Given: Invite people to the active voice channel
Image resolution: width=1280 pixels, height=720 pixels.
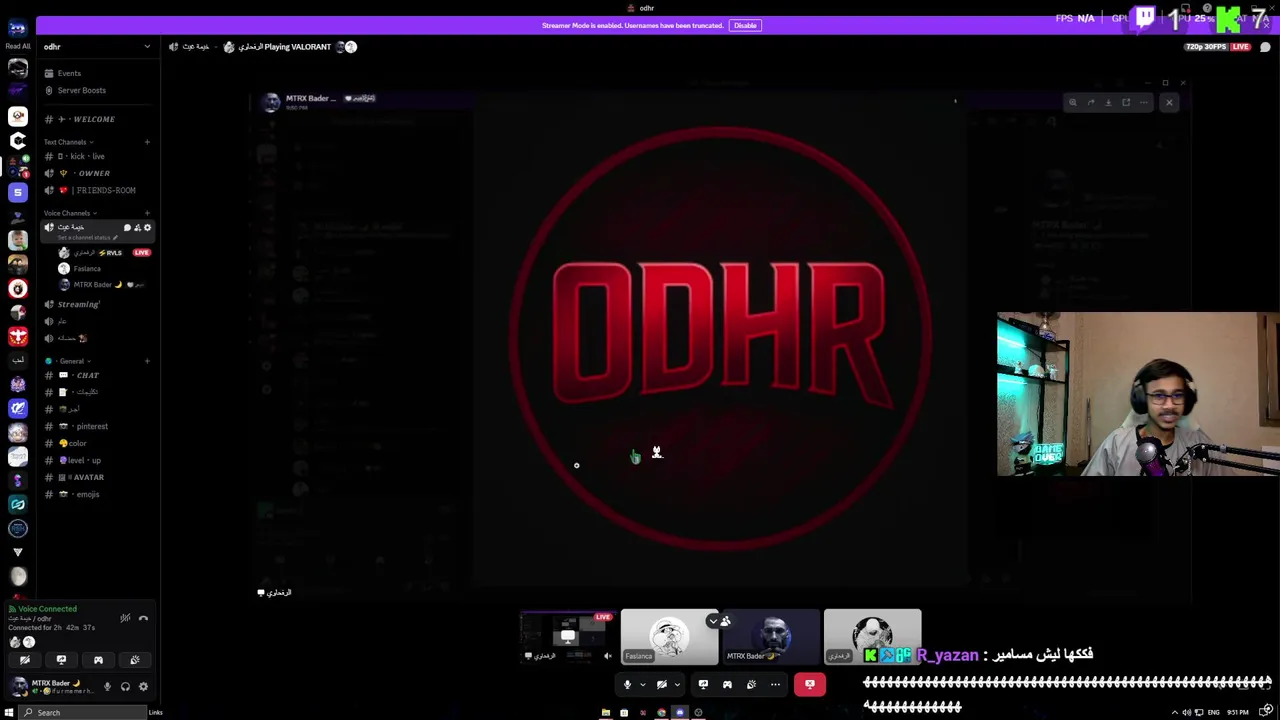Looking at the screenshot, I should [137, 228].
